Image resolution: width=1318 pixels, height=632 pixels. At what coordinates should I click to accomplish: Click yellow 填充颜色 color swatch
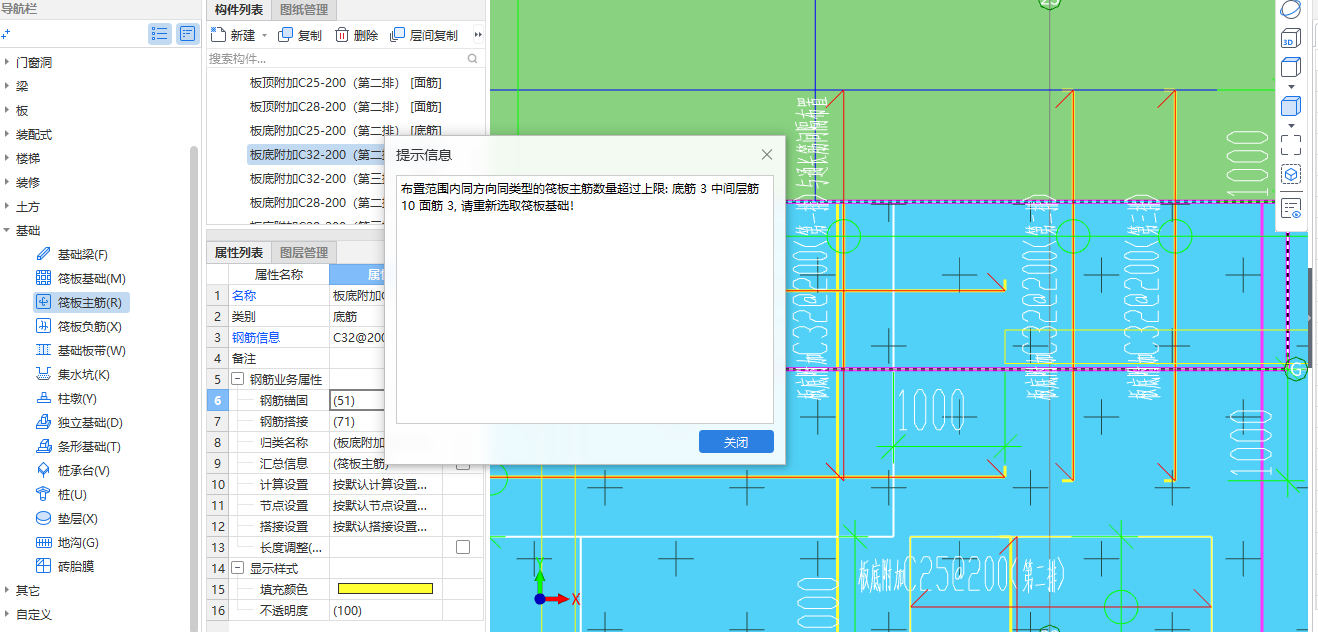(x=385, y=589)
